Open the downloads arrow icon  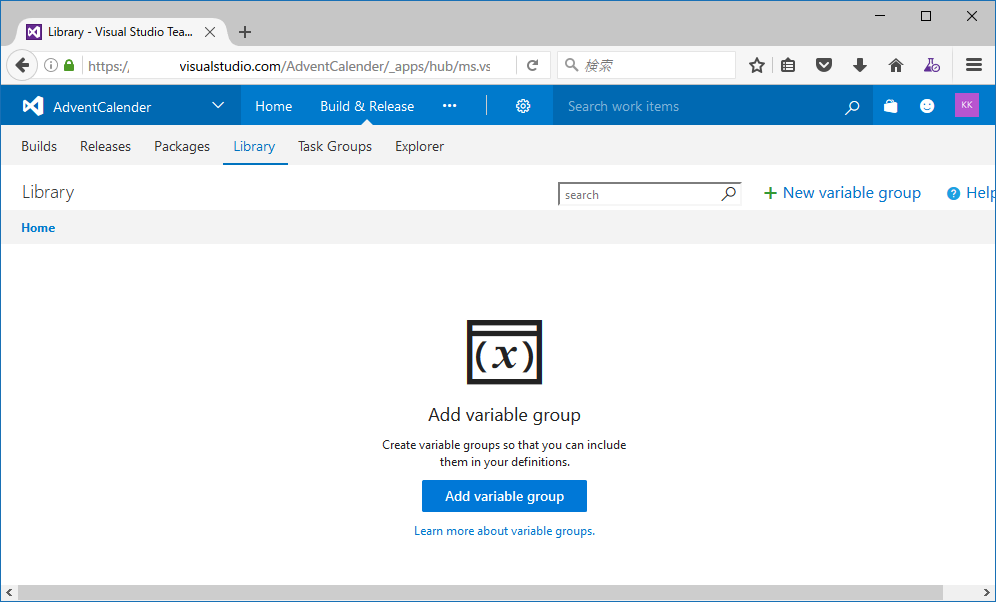(860, 65)
